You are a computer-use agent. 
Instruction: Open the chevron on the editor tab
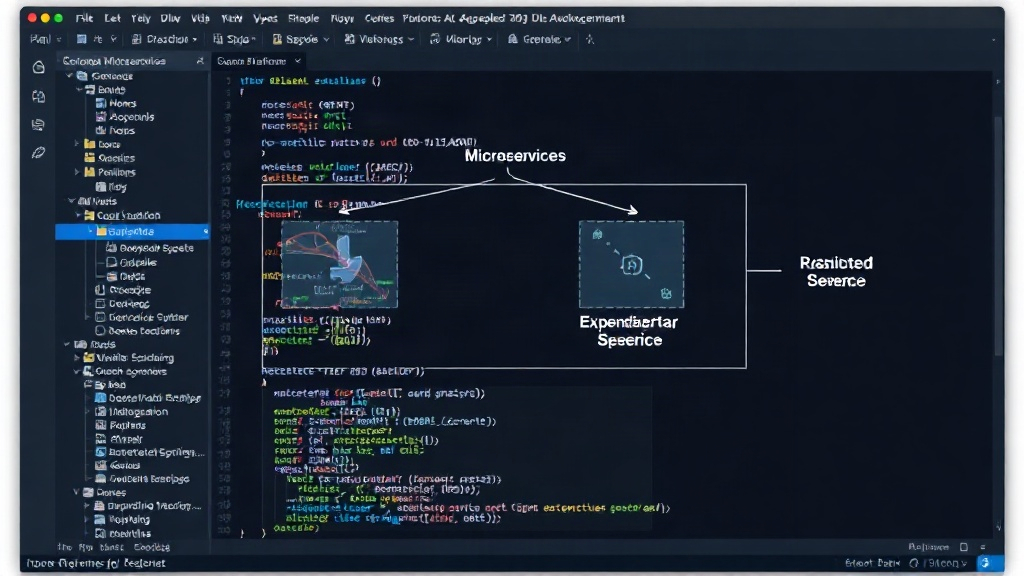(298, 61)
